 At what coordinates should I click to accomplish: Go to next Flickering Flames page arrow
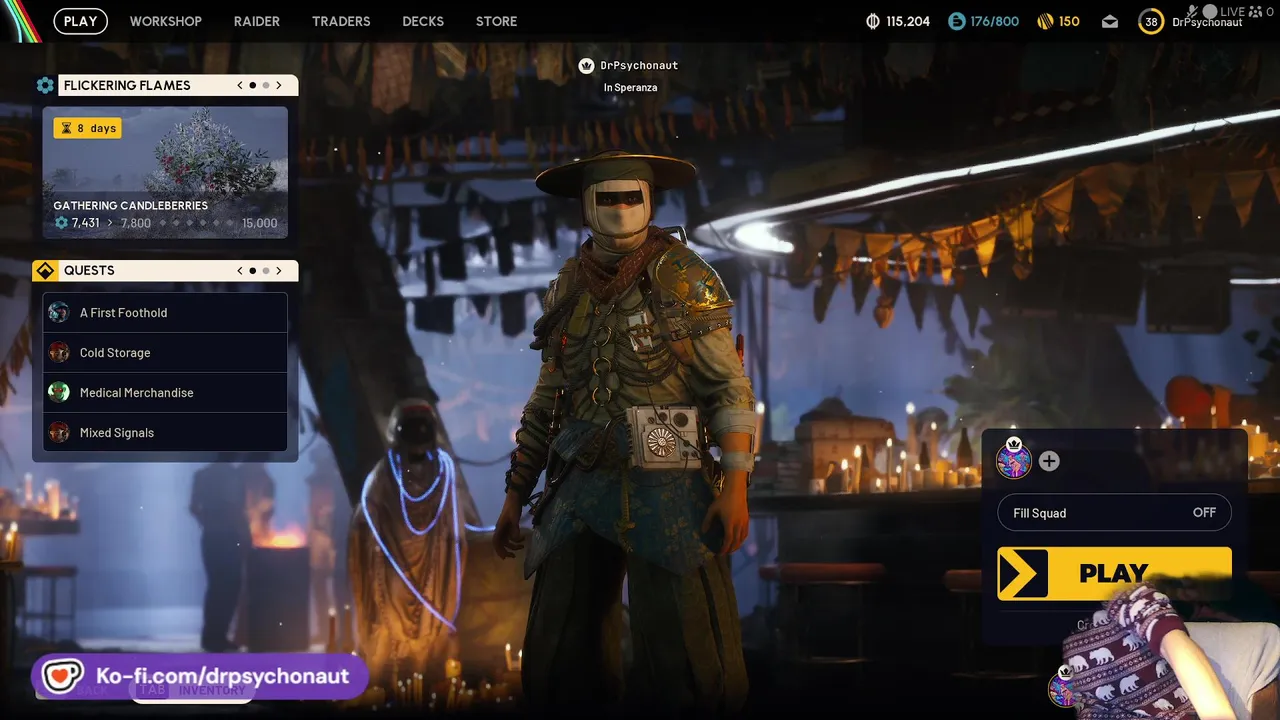[279, 85]
